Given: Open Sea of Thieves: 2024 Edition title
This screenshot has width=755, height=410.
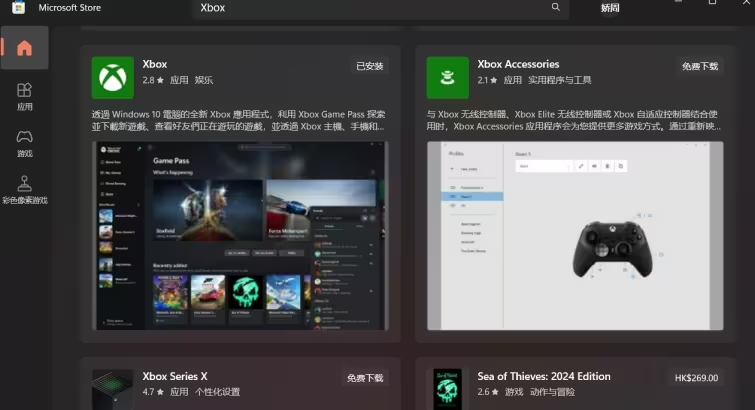Looking at the screenshot, I should 544,376.
